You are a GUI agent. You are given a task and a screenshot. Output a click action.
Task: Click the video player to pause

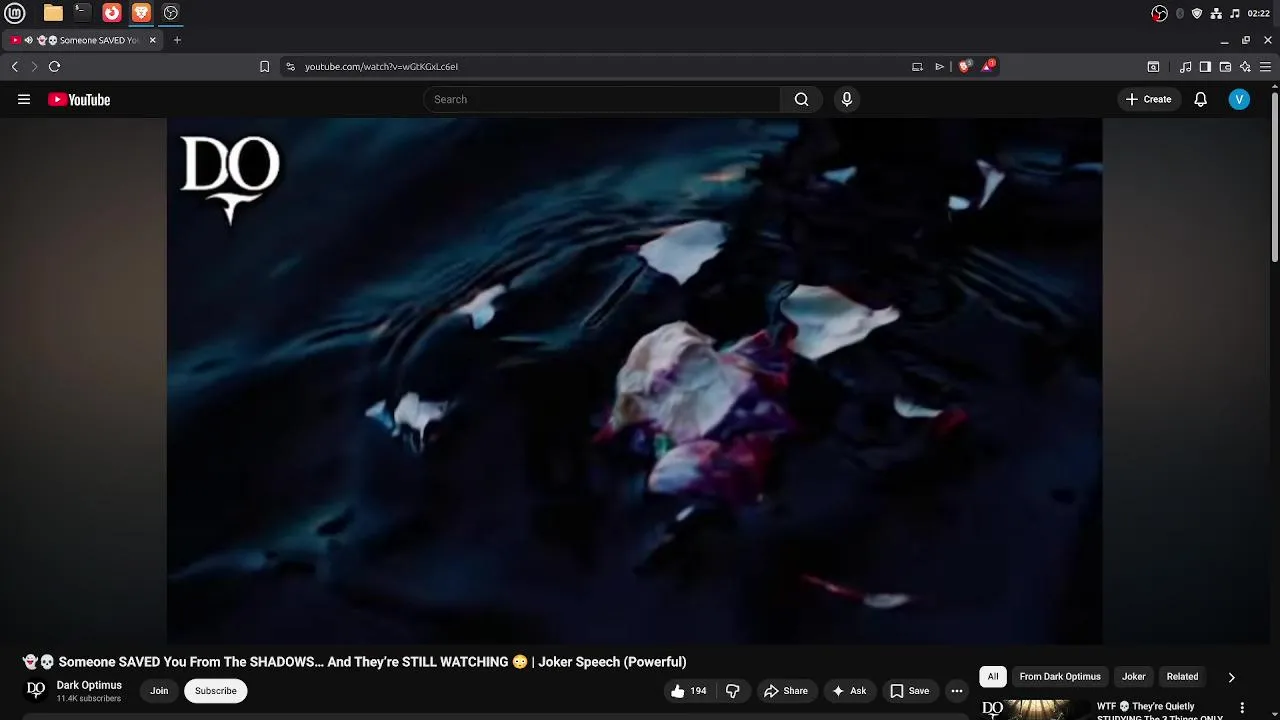pyautogui.click(x=634, y=381)
